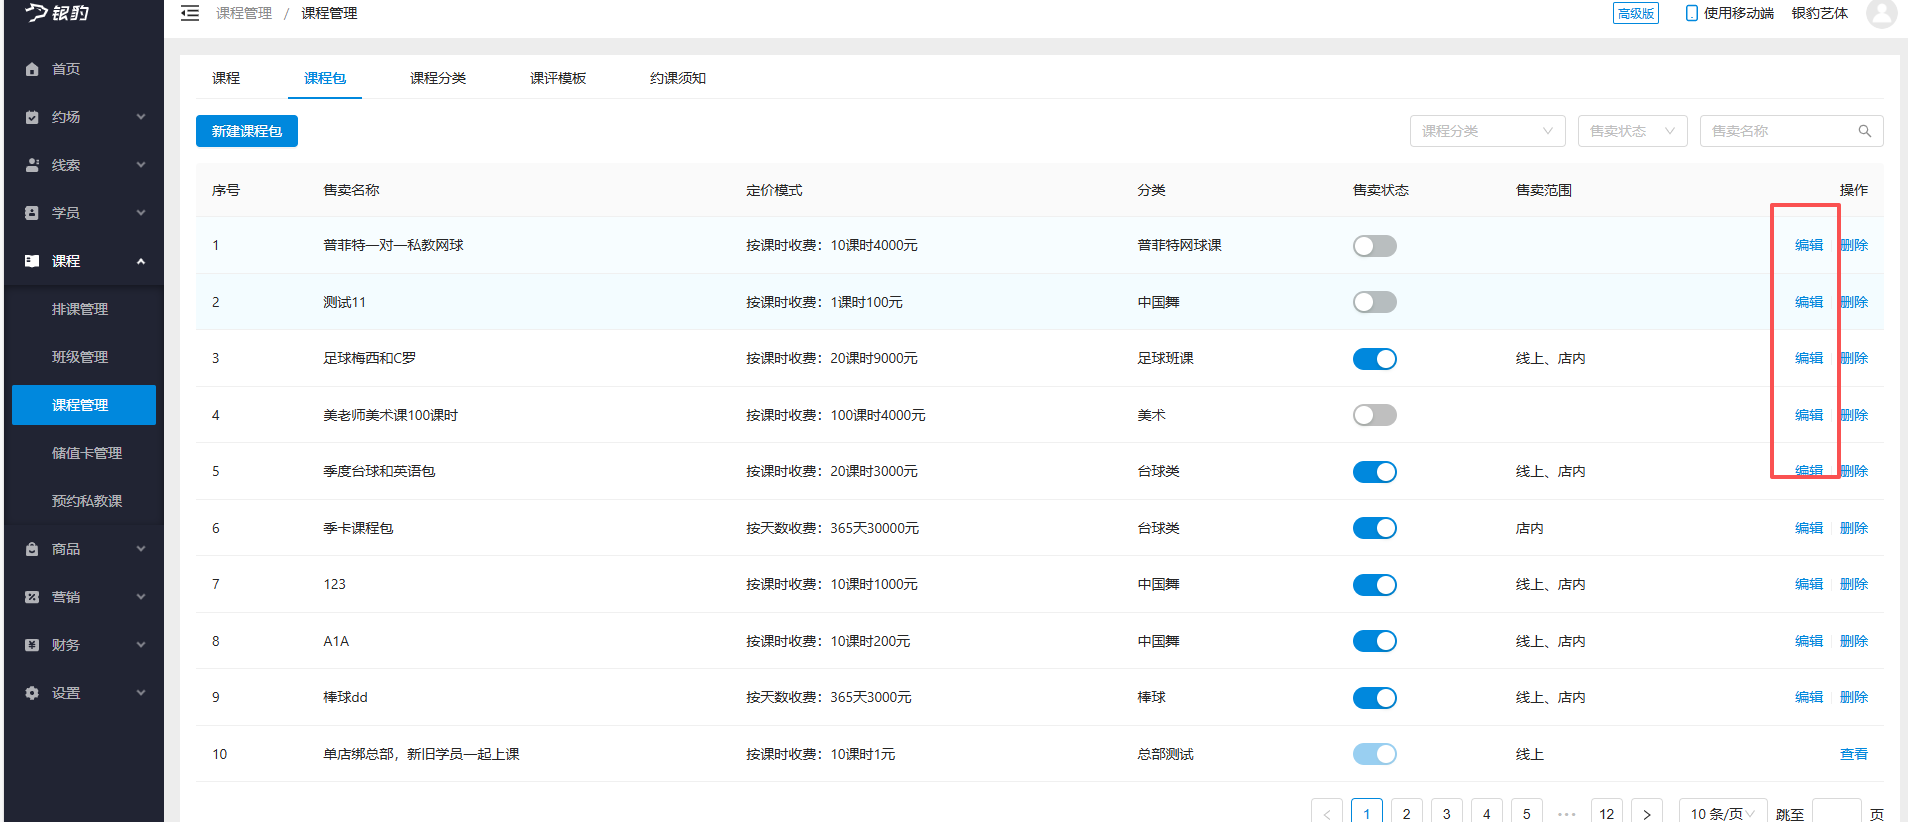Viewport: 1908px width, 822px height.
Task: Disable sale toggle for 足球梅西和C罗
Action: [x=1374, y=359]
